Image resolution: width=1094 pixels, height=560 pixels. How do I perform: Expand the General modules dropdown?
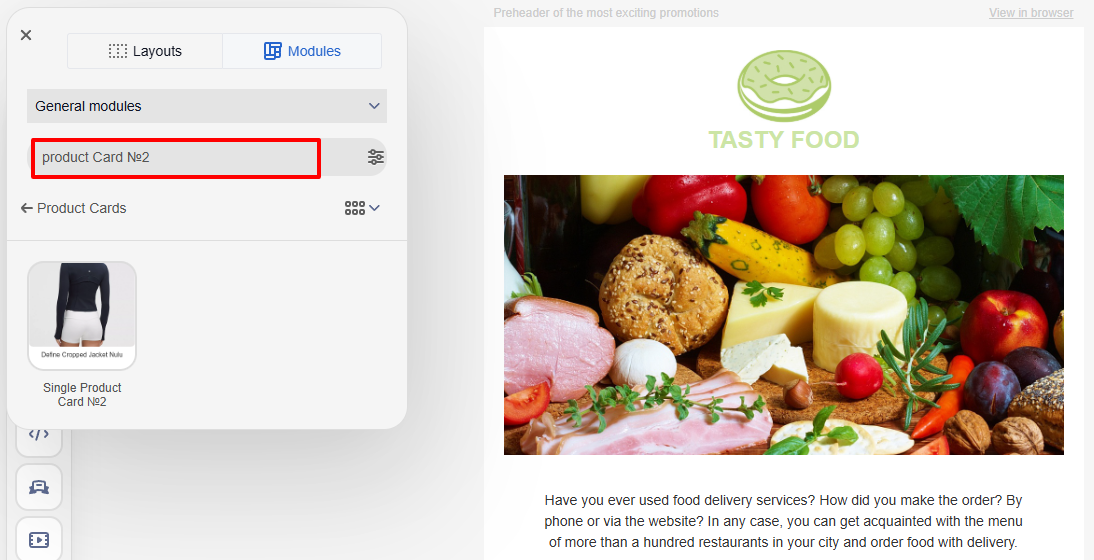[207, 106]
